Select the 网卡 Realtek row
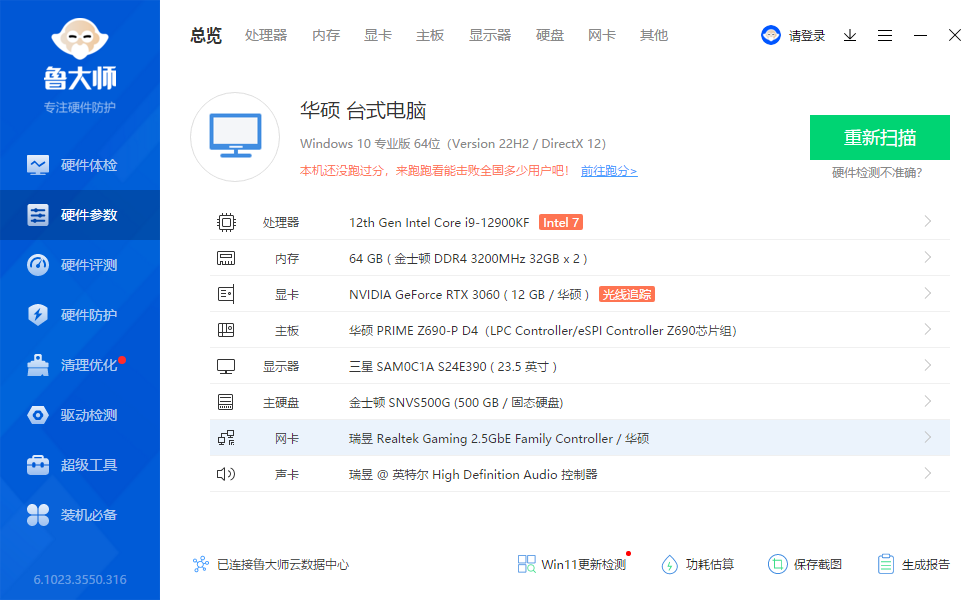This screenshot has height=600, width=980. pyautogui.click(x=580, y=438)
